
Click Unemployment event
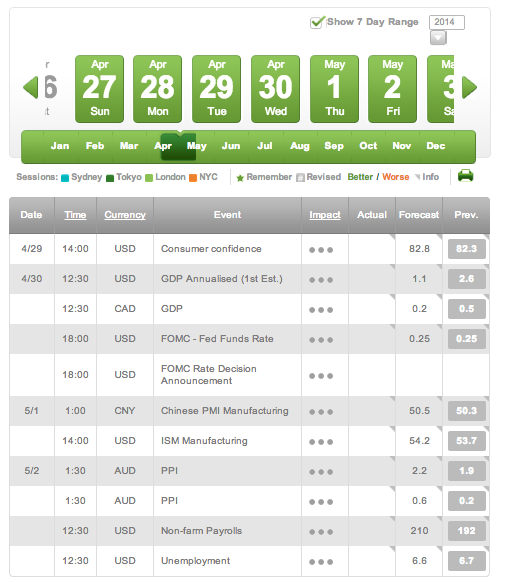(x=196, y=561)
